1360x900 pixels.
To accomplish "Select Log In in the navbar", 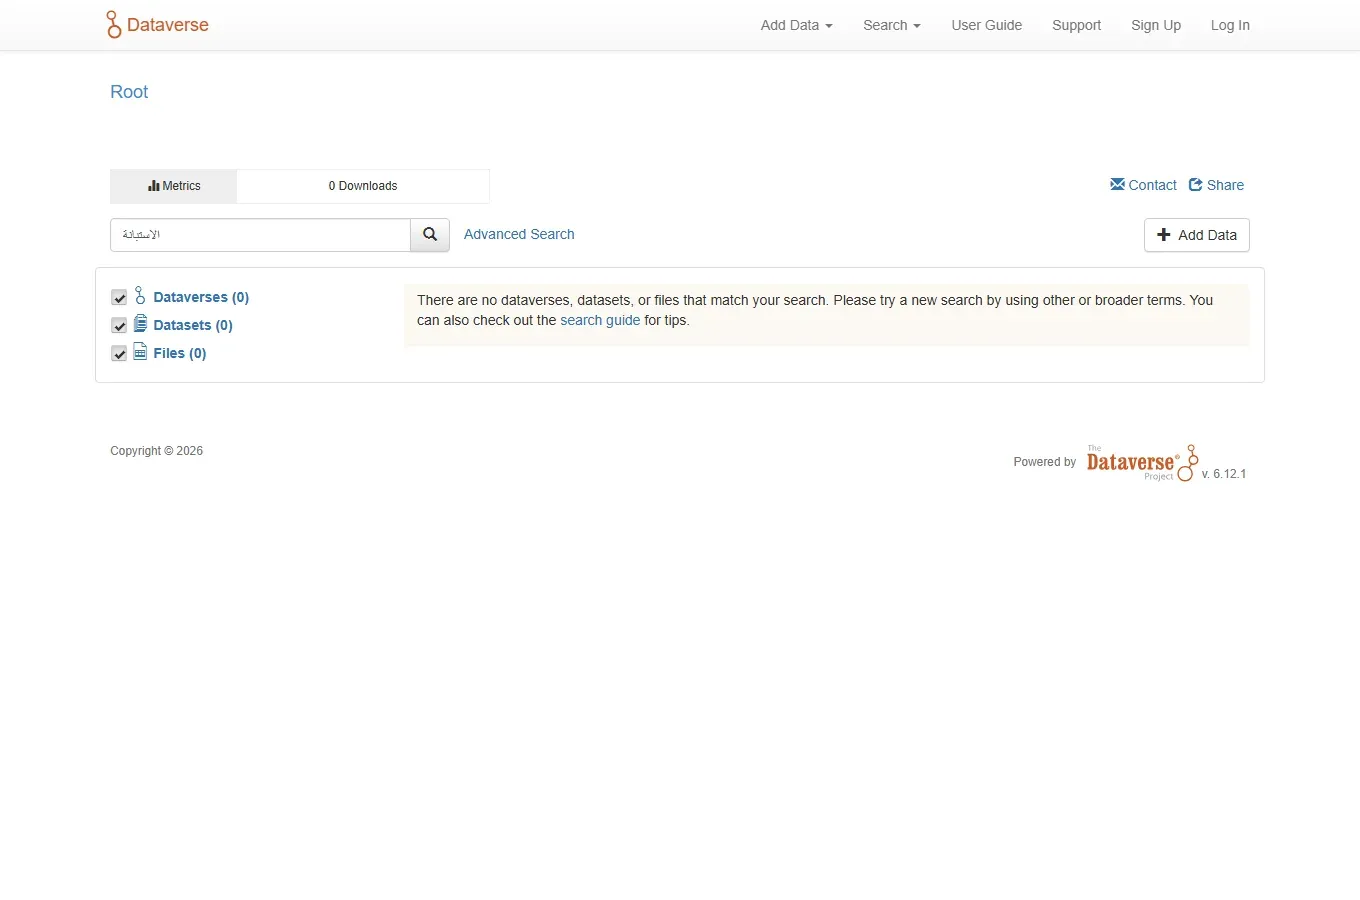I will 1230,25.
